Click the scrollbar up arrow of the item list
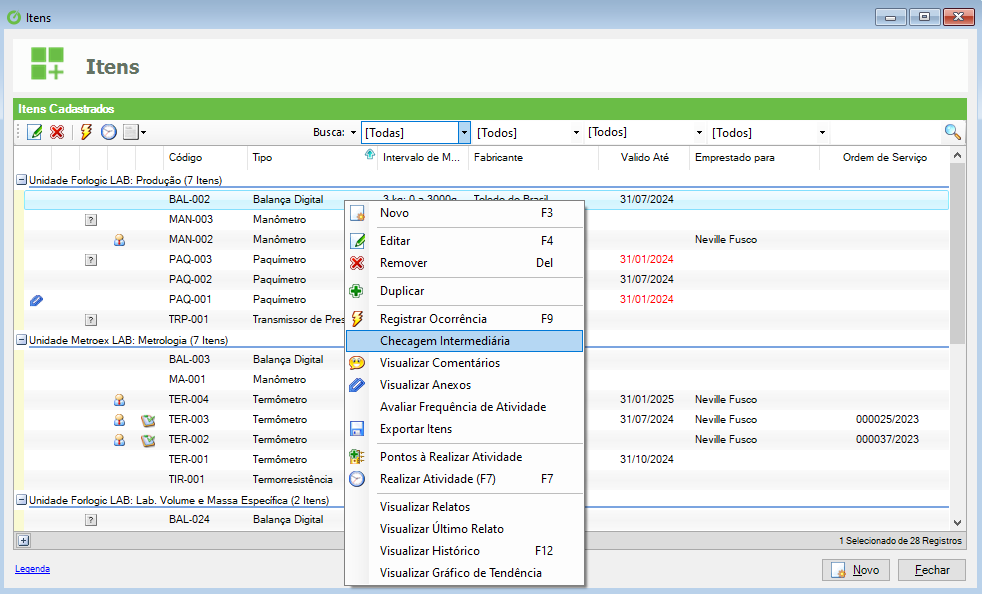The image size is (982, 594). [x=957, y=155]
